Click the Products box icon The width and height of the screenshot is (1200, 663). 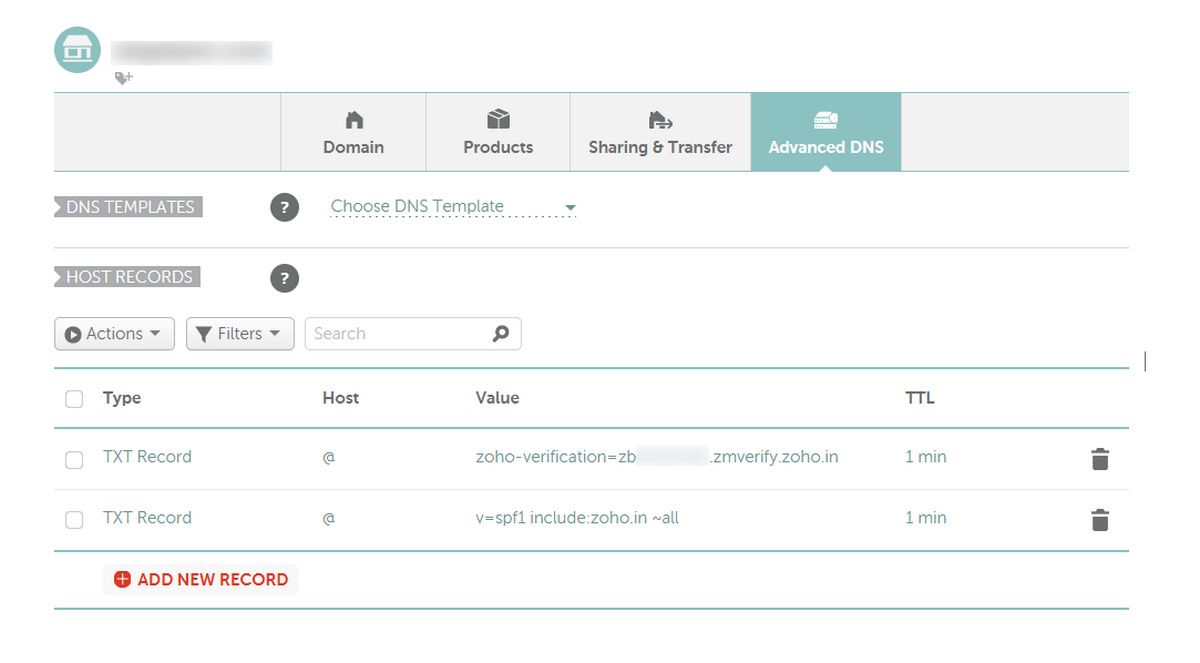pyautogui.click(x=497, y=118)
